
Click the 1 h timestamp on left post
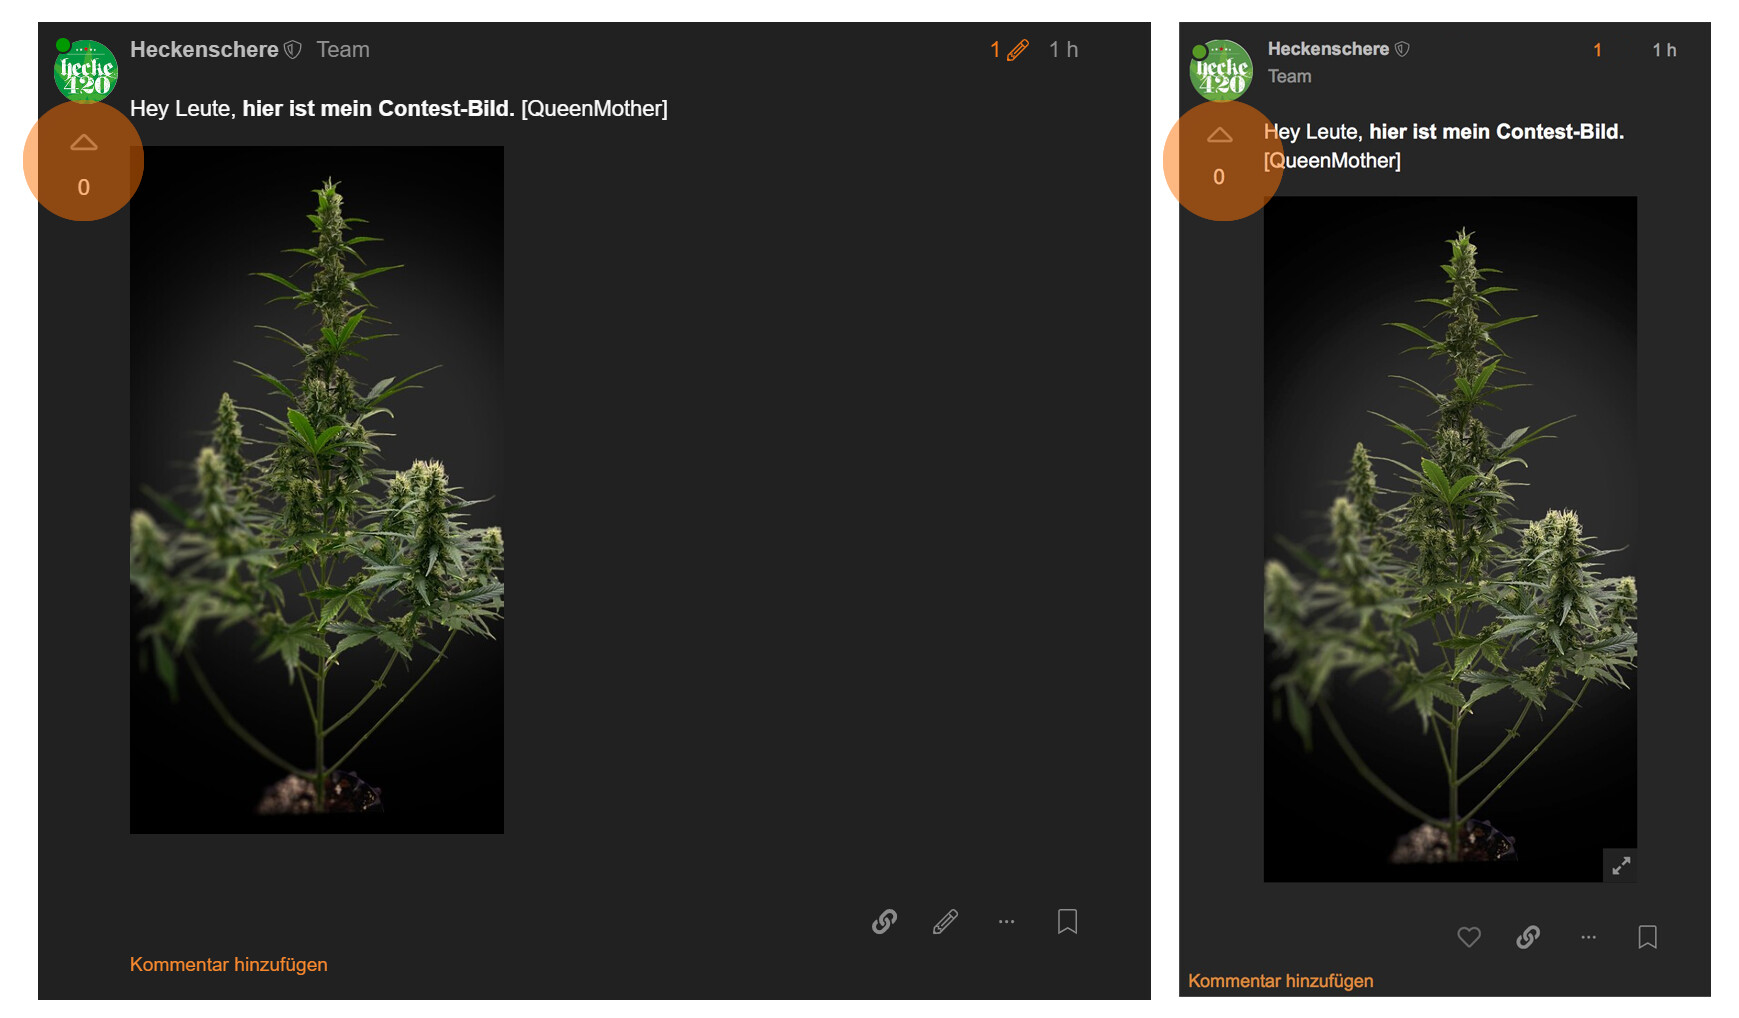(x=1063, y=50)
